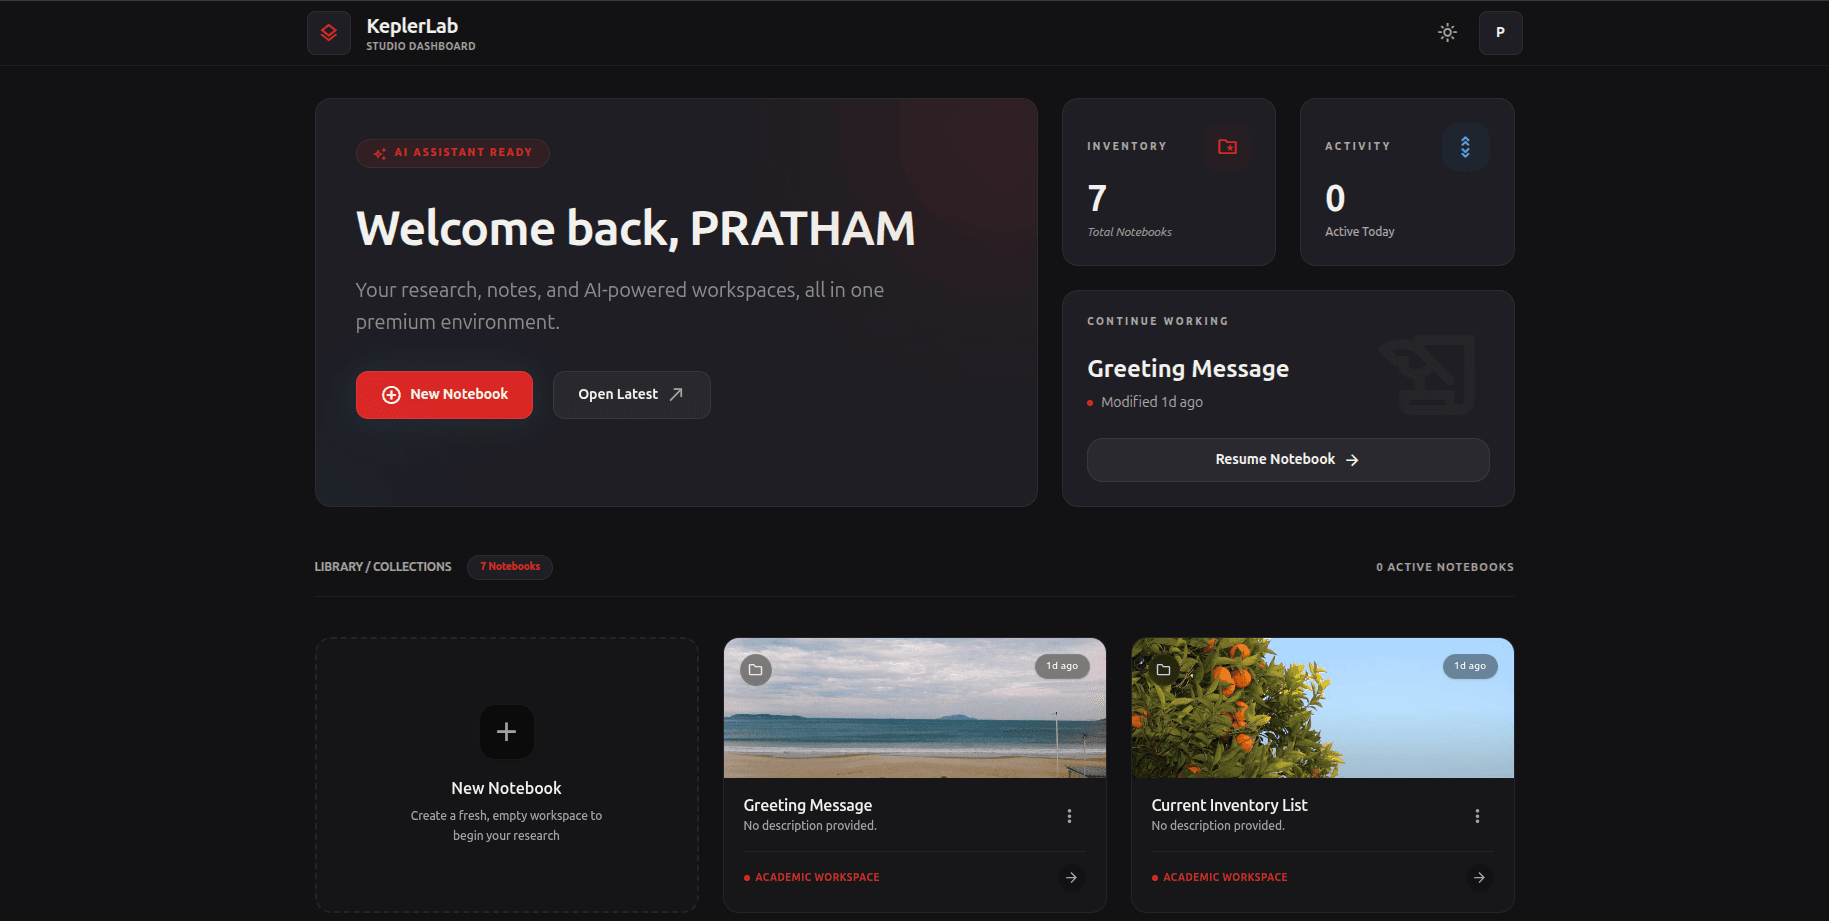The height and width of the screenshot is (921, 1829).
Task: Click the 1d ago badge on Current Inventory List
Action: tap(1470, 666)
